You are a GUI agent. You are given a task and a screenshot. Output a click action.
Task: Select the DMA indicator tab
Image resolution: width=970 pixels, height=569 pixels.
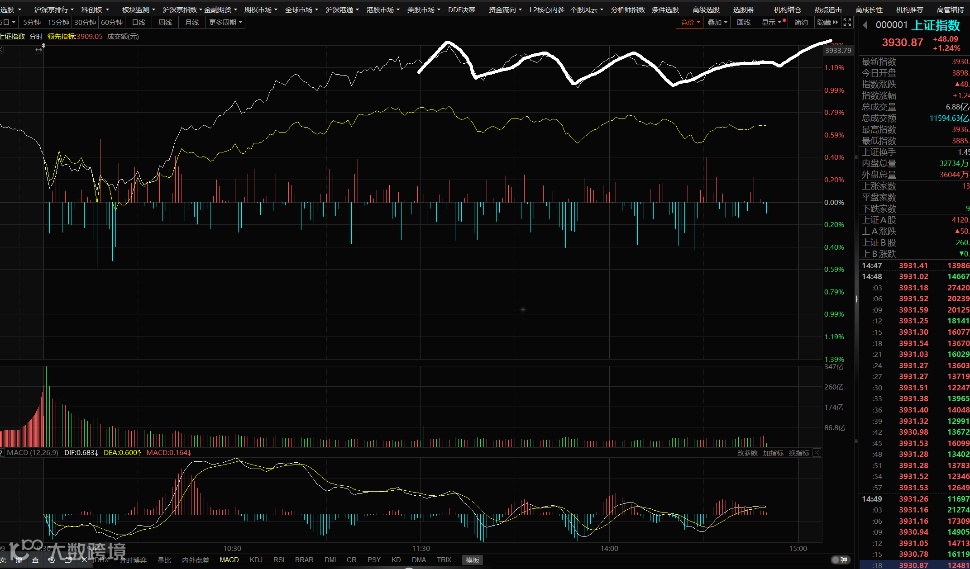(x=419, y=560)
